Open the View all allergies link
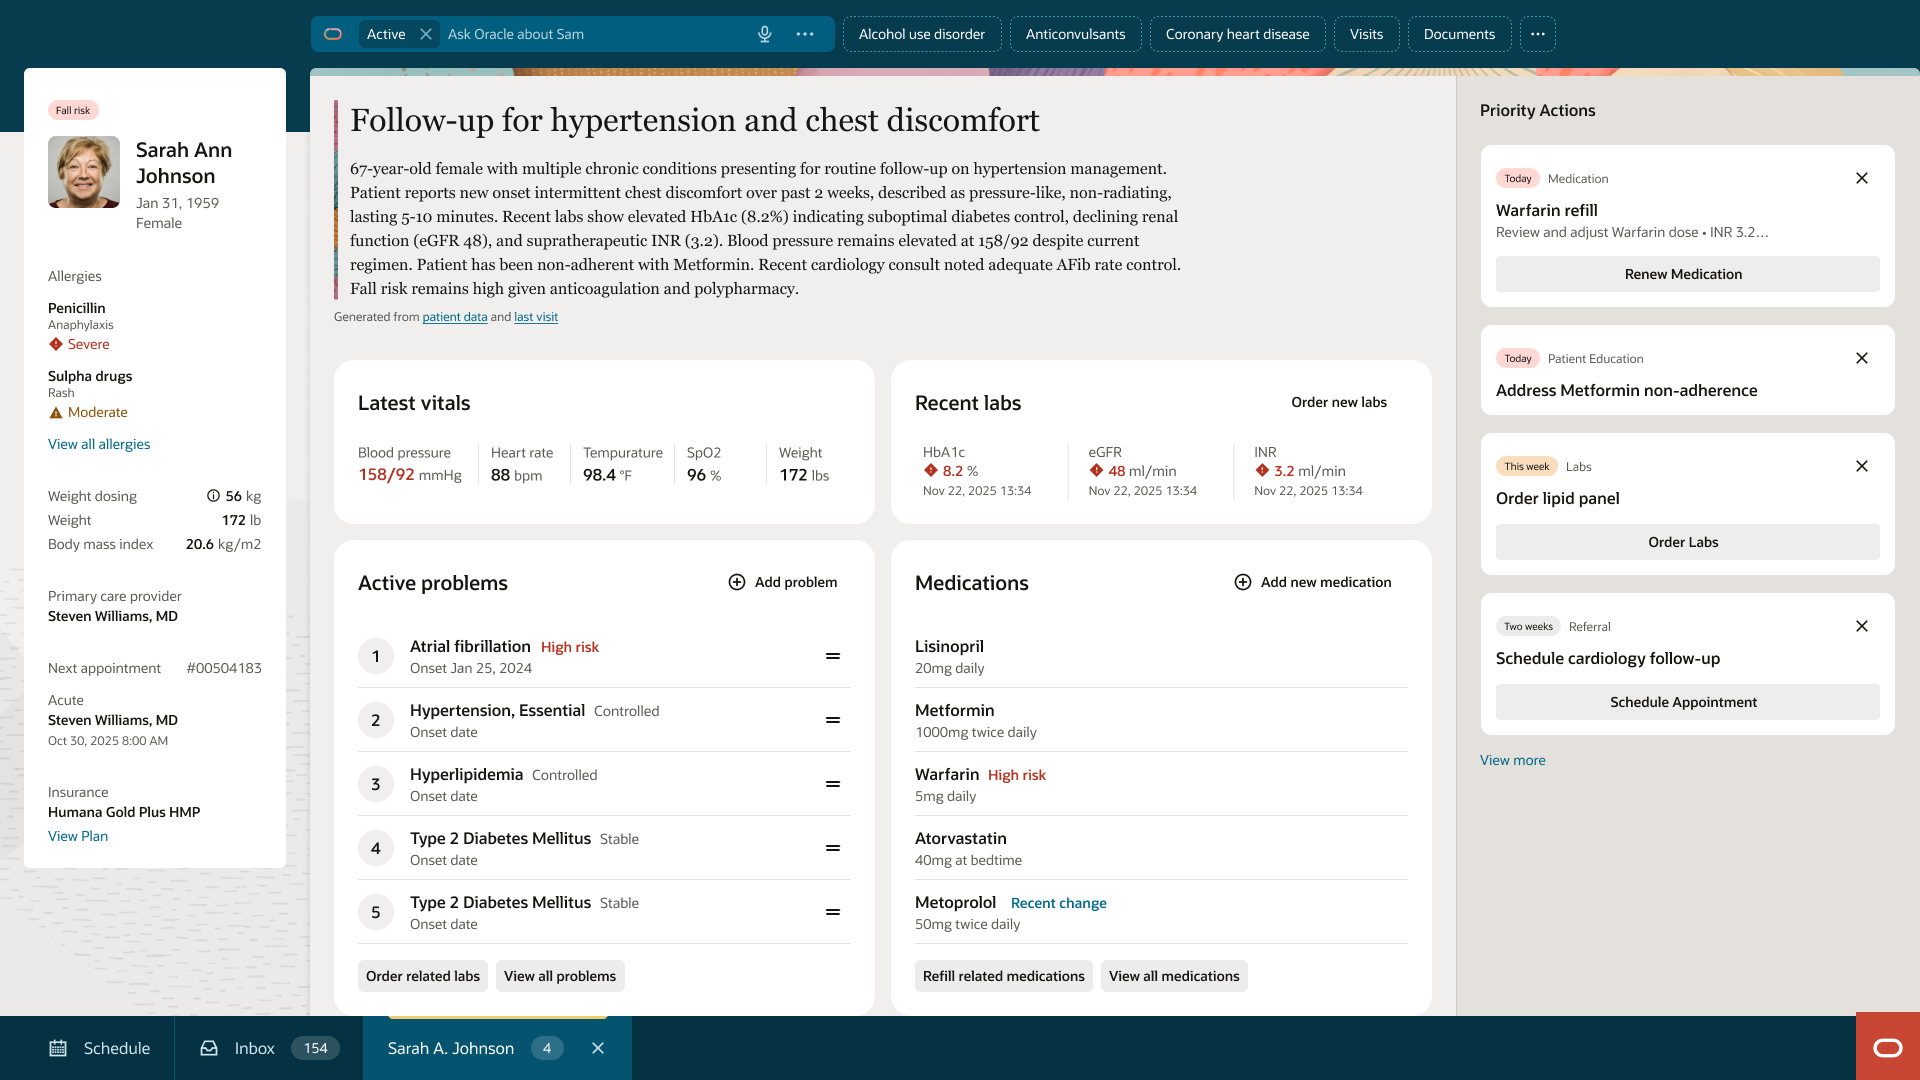This screenshot has height=1080, width=1920. 99,444
